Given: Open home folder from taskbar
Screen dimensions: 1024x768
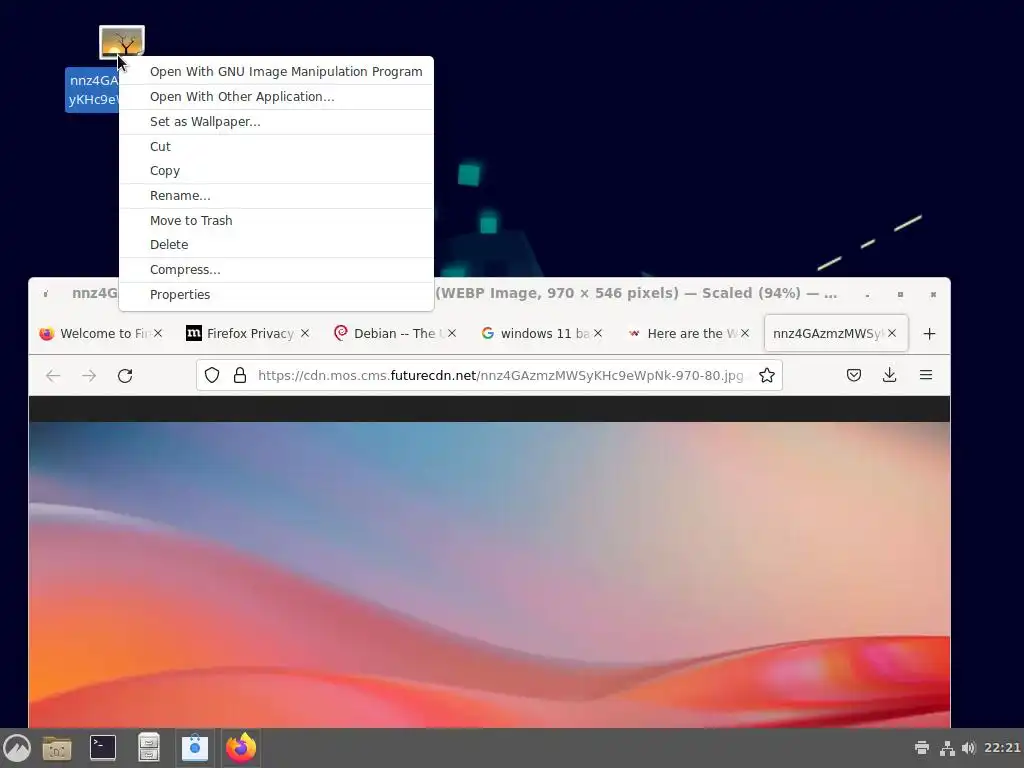Looking at the screenshot, I should pos(57,748).
